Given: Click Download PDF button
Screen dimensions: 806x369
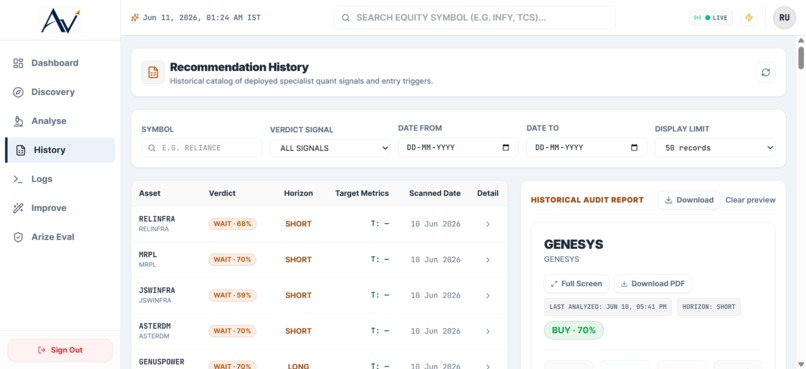Looking at the screenshot, I should 653,284.
